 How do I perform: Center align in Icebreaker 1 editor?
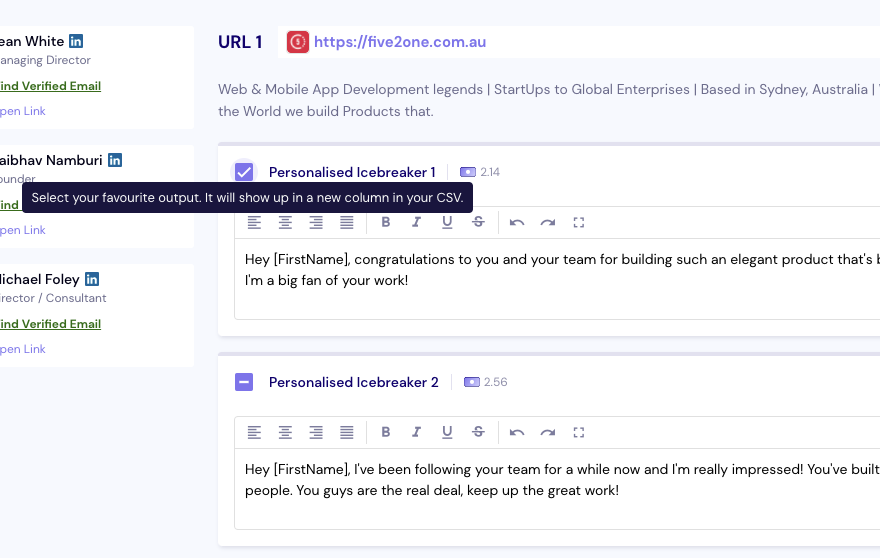pyautogui.click(x=285, y=222)
